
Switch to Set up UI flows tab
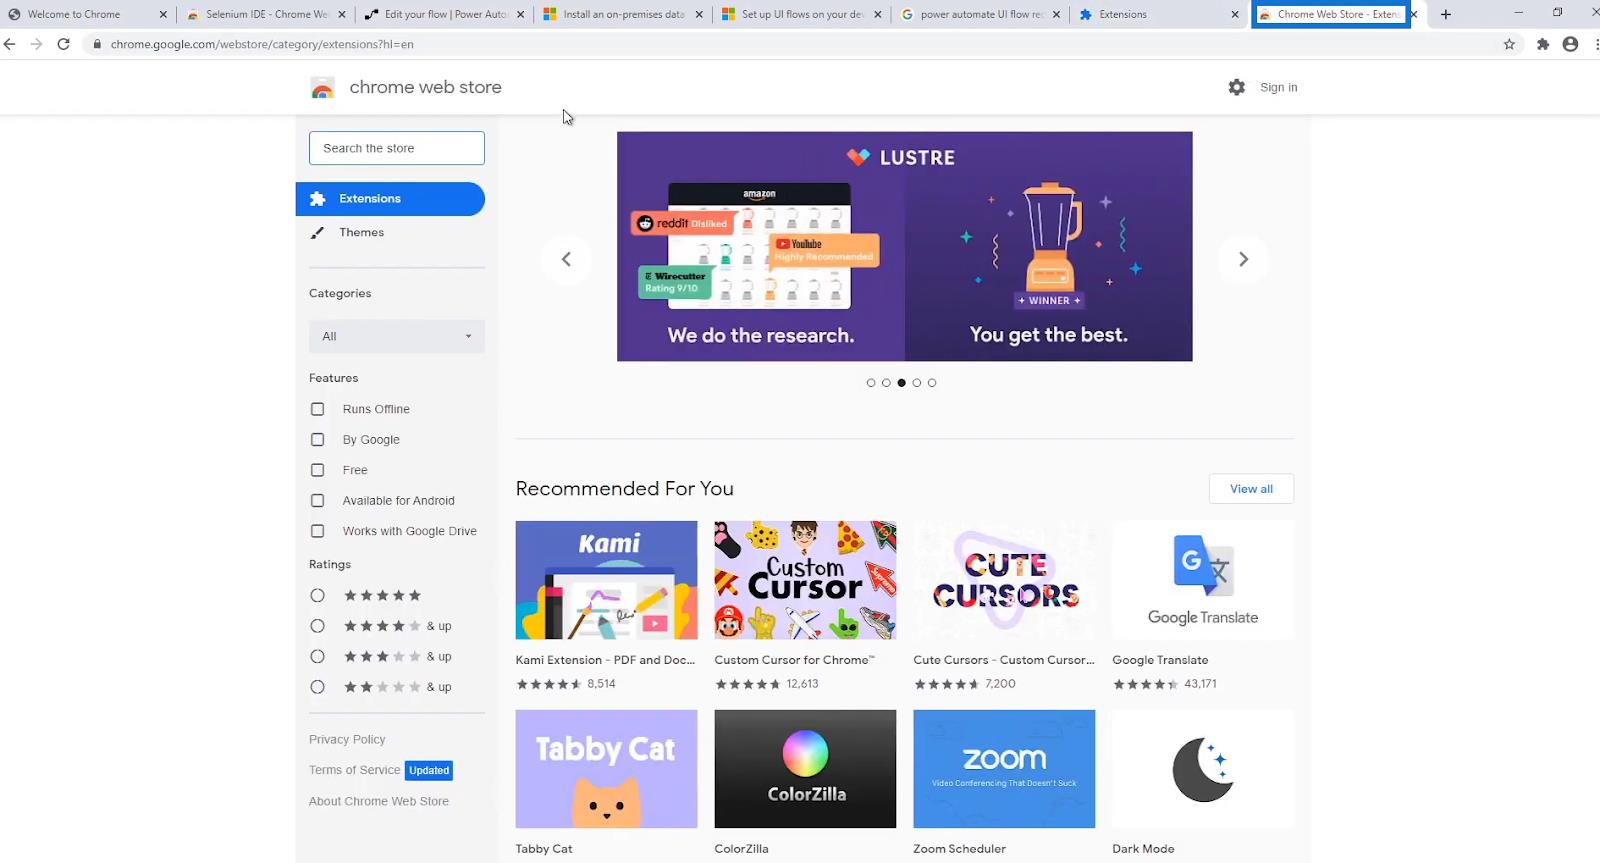click(803, 14)
